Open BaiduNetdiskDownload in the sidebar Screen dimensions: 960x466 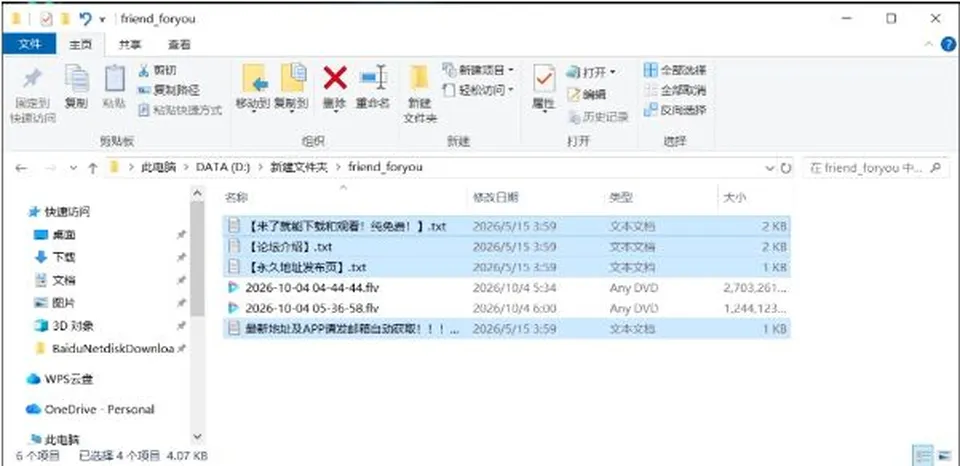105,348
